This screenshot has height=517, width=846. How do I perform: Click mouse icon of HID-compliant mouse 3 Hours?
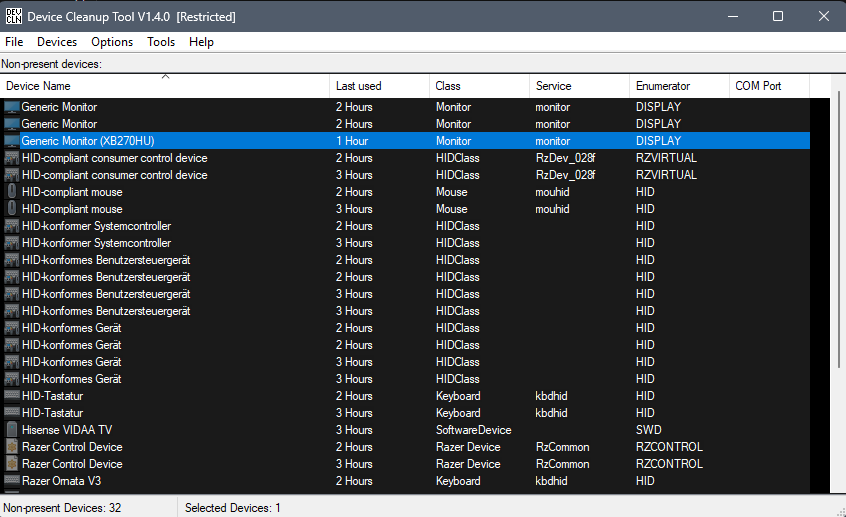[11, 209]
